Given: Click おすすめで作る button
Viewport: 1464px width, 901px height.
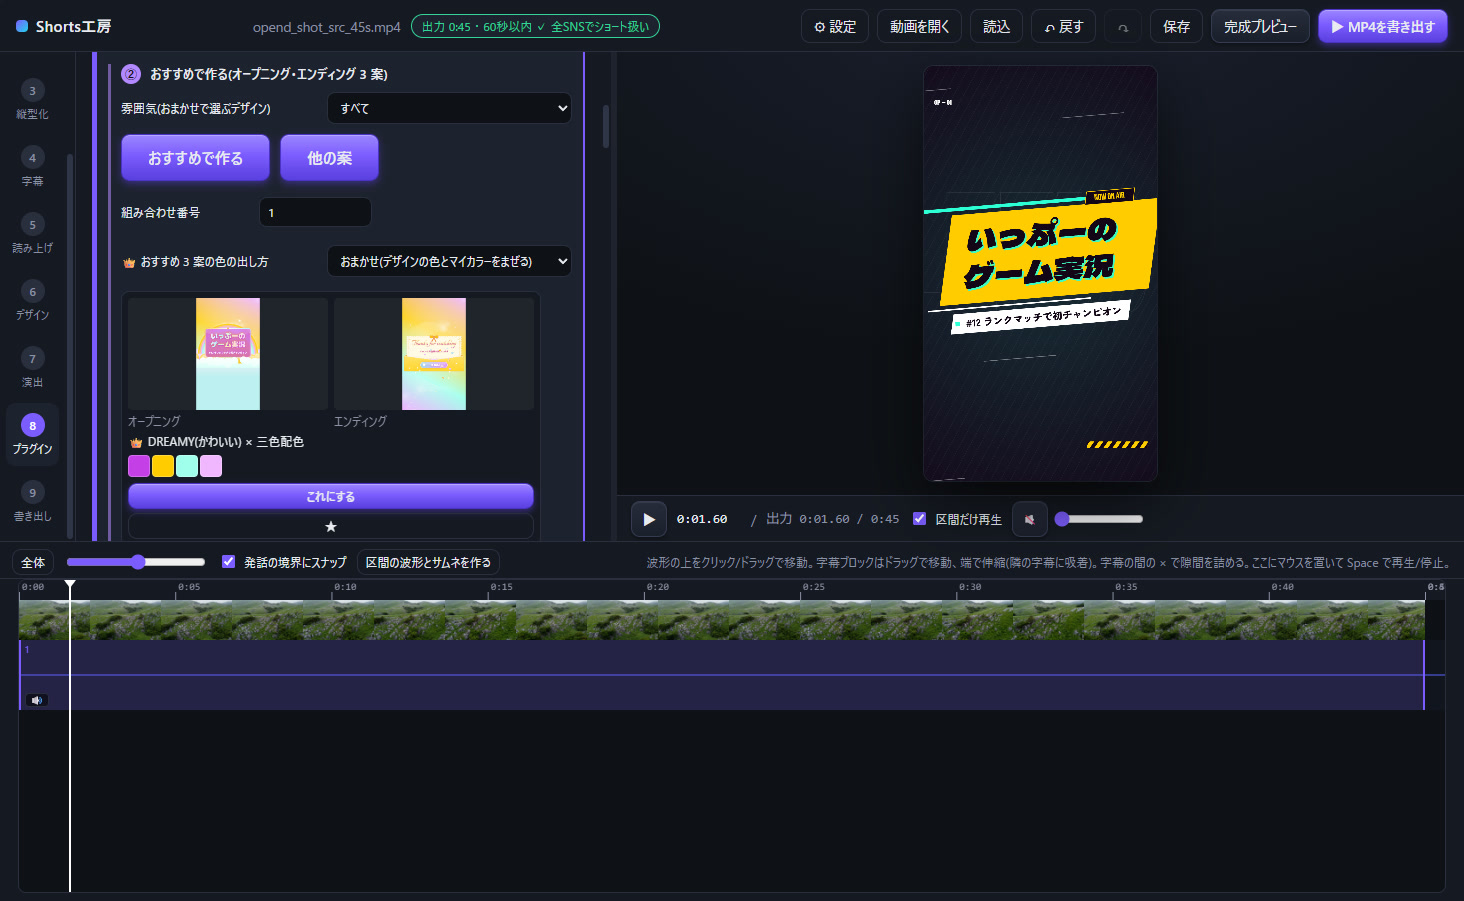Looking at the screenshot, I should click(x=195, y=158).
